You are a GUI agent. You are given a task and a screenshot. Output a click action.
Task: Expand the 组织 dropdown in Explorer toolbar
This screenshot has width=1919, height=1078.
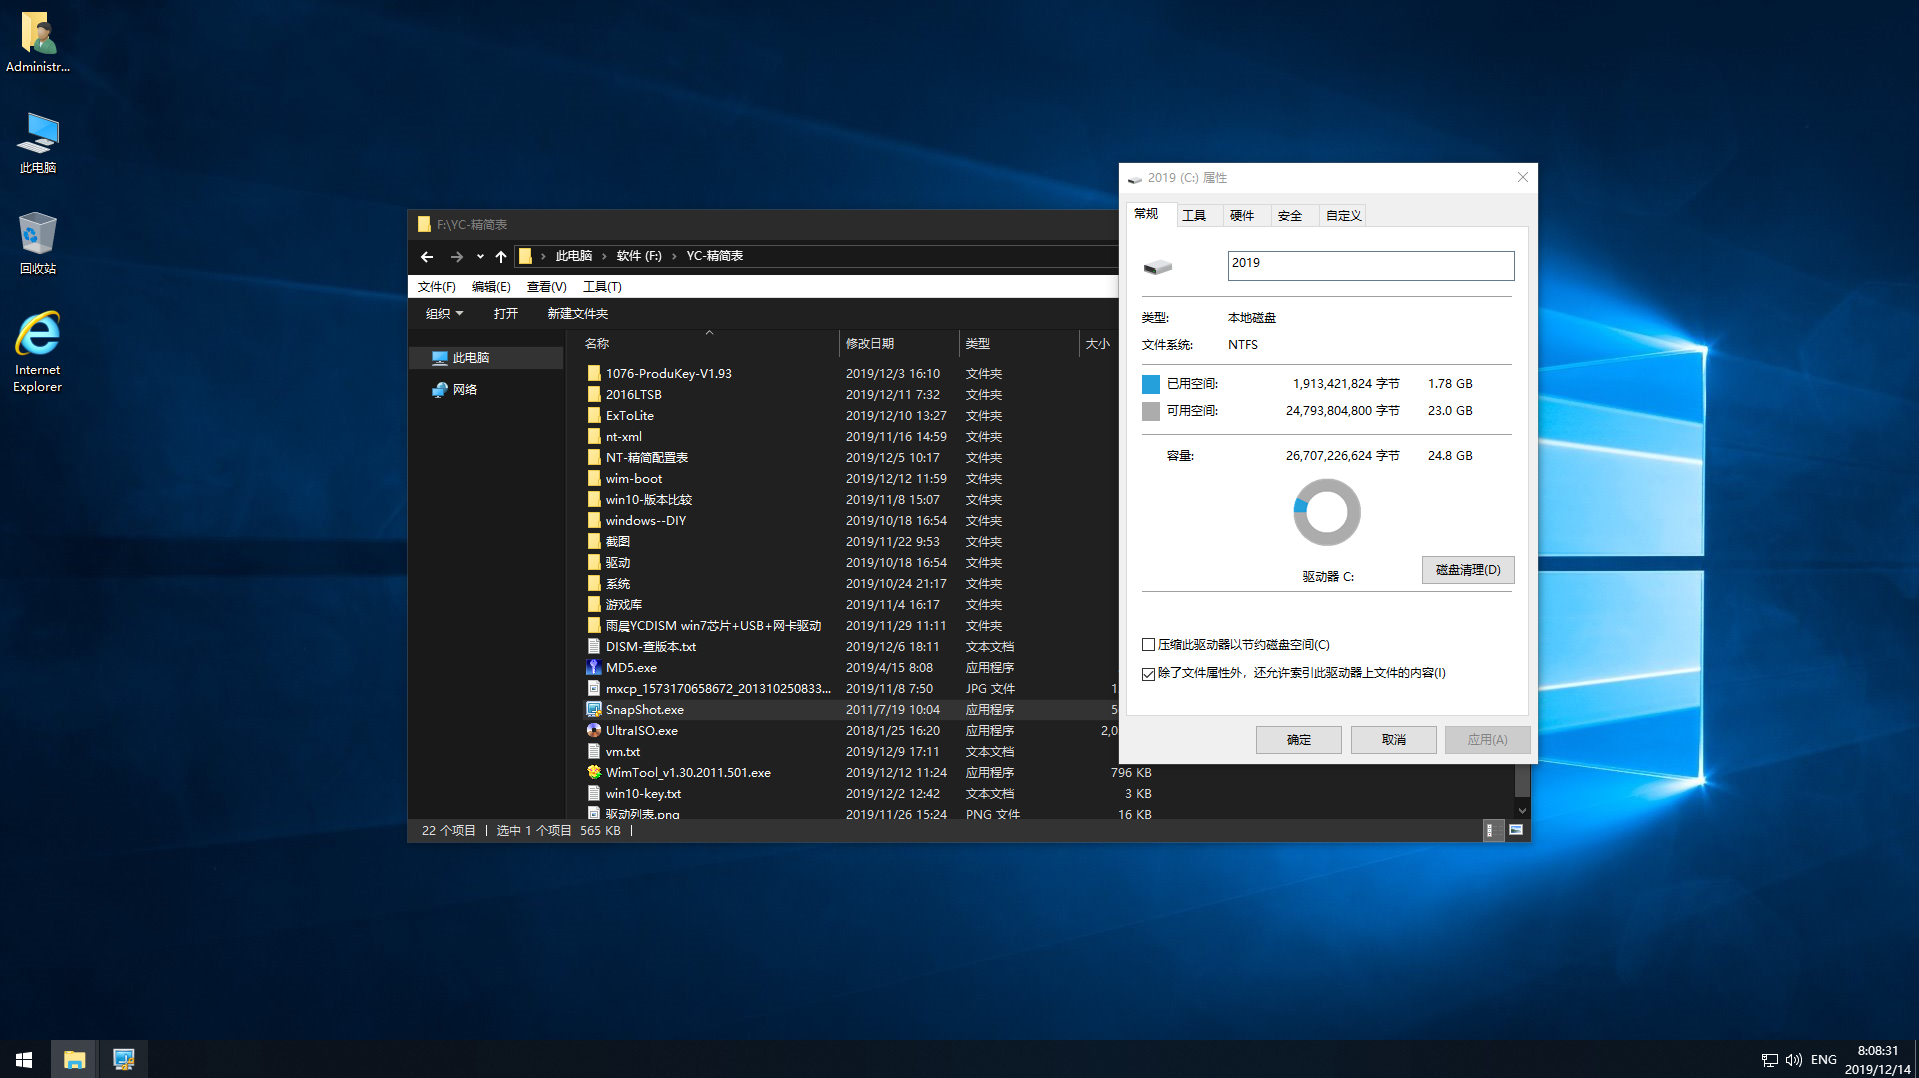click(444, 313)
